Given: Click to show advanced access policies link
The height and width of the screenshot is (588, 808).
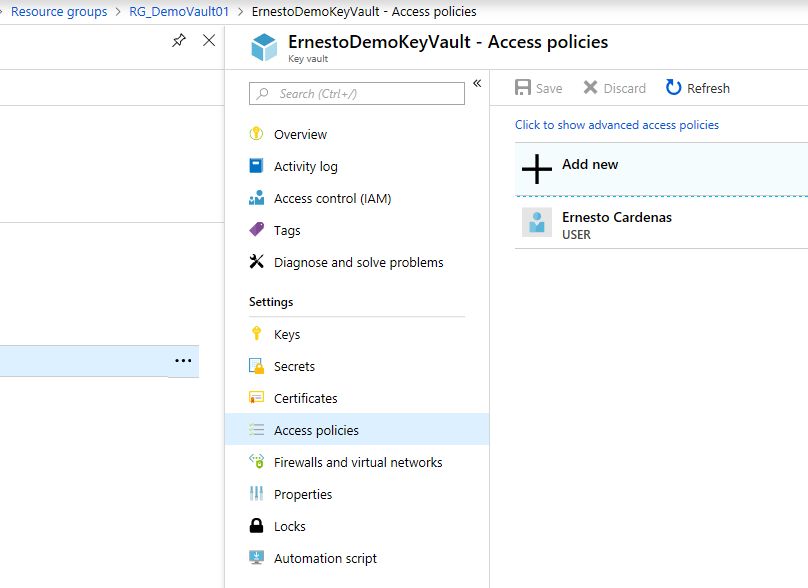Looking at the screenshot, I should (x=617, y=125).
